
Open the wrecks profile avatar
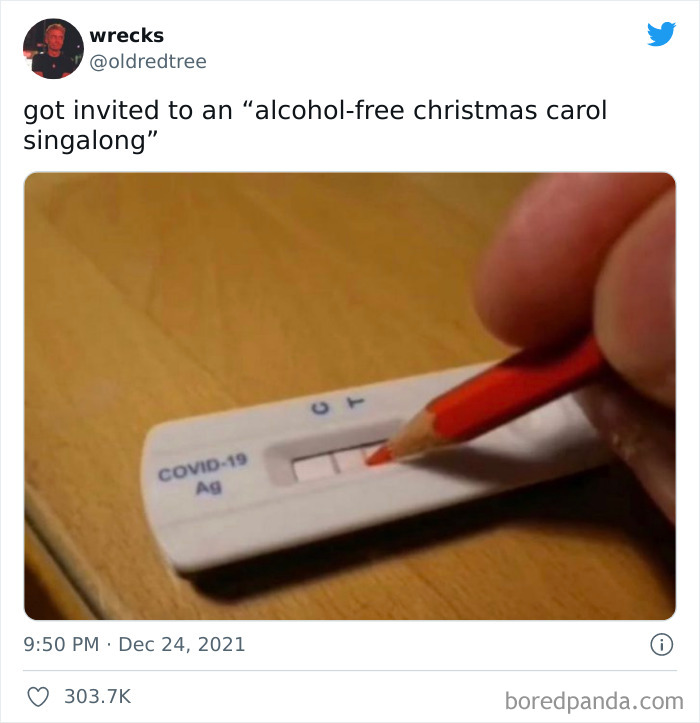pyautogui.click(x=53, y=48)
